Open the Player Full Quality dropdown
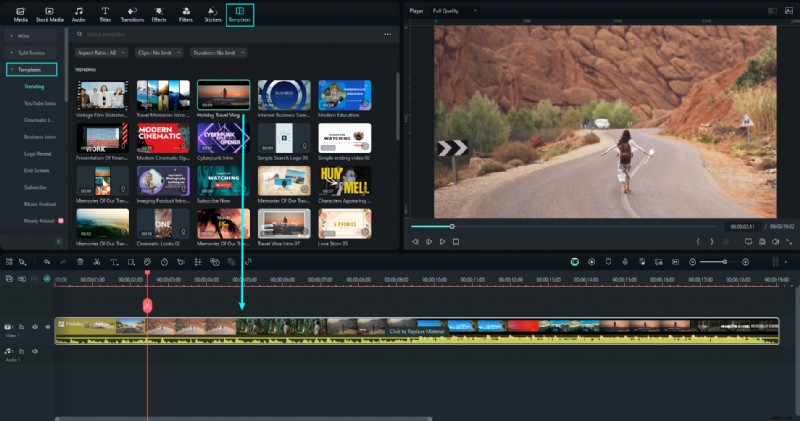This screenshot has height=421, width=800. 455,11
